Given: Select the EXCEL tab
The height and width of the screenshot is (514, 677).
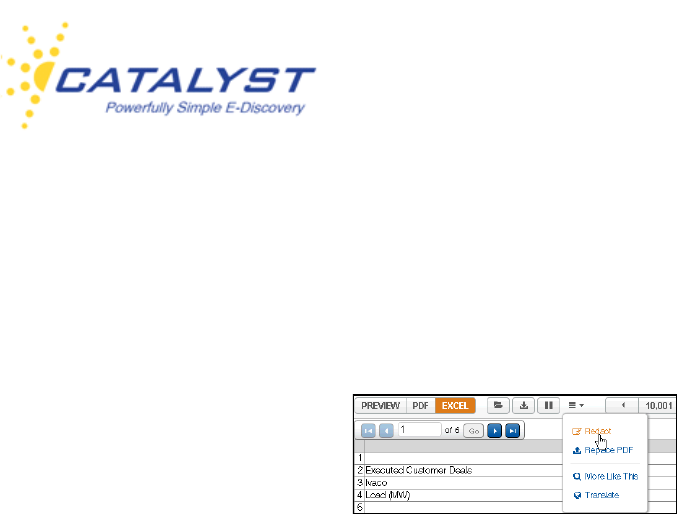Looking at the screenshot, I should pos(455,406).
